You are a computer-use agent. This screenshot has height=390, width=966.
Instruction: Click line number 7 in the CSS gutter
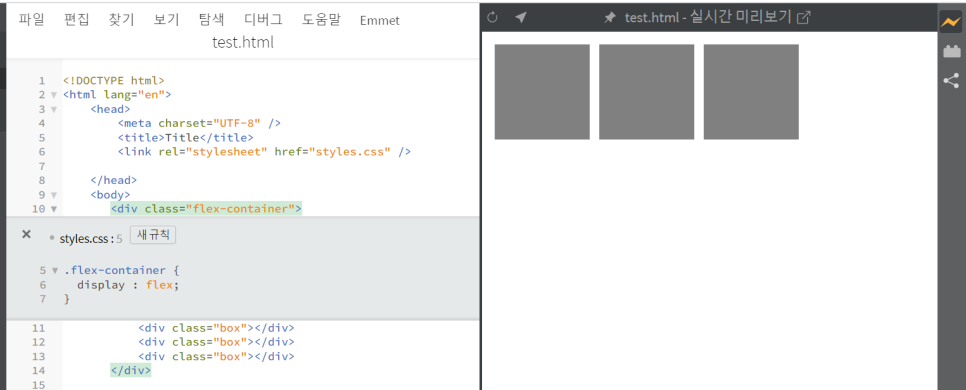(x=43, y=299)
